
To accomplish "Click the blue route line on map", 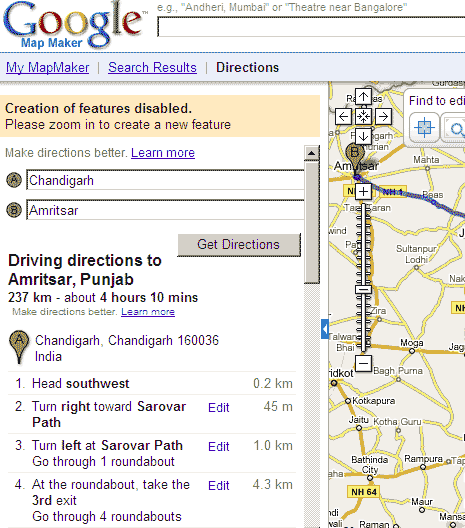I will [434, 202].
